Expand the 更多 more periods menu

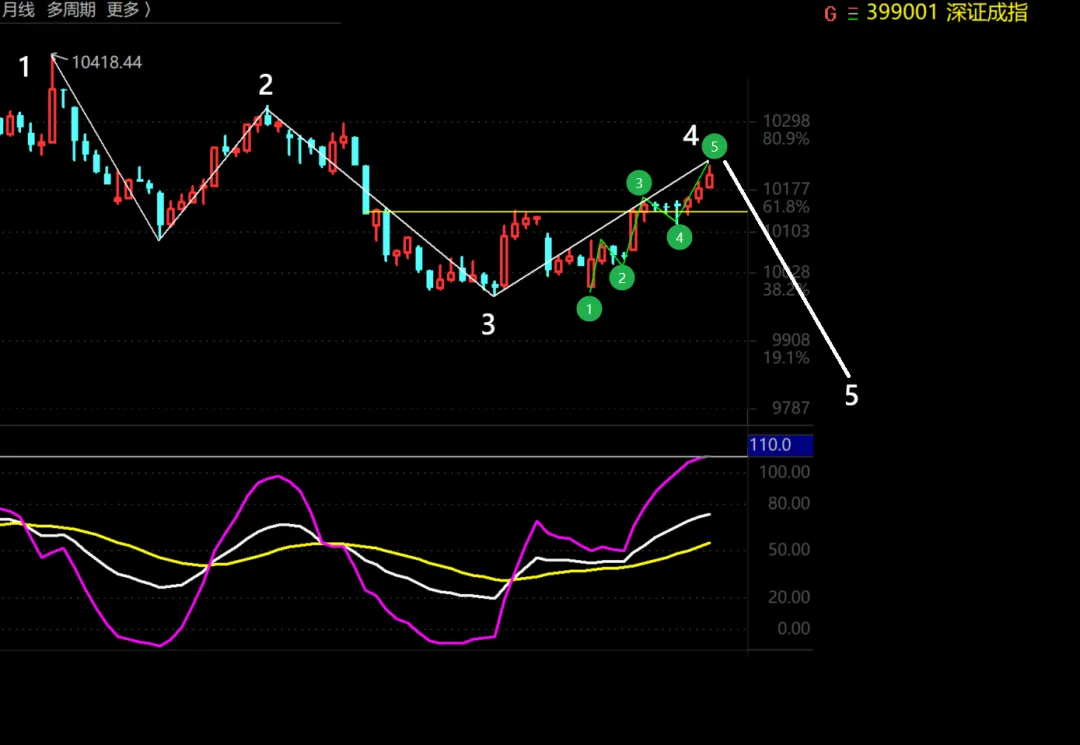(x=129, y=10)
